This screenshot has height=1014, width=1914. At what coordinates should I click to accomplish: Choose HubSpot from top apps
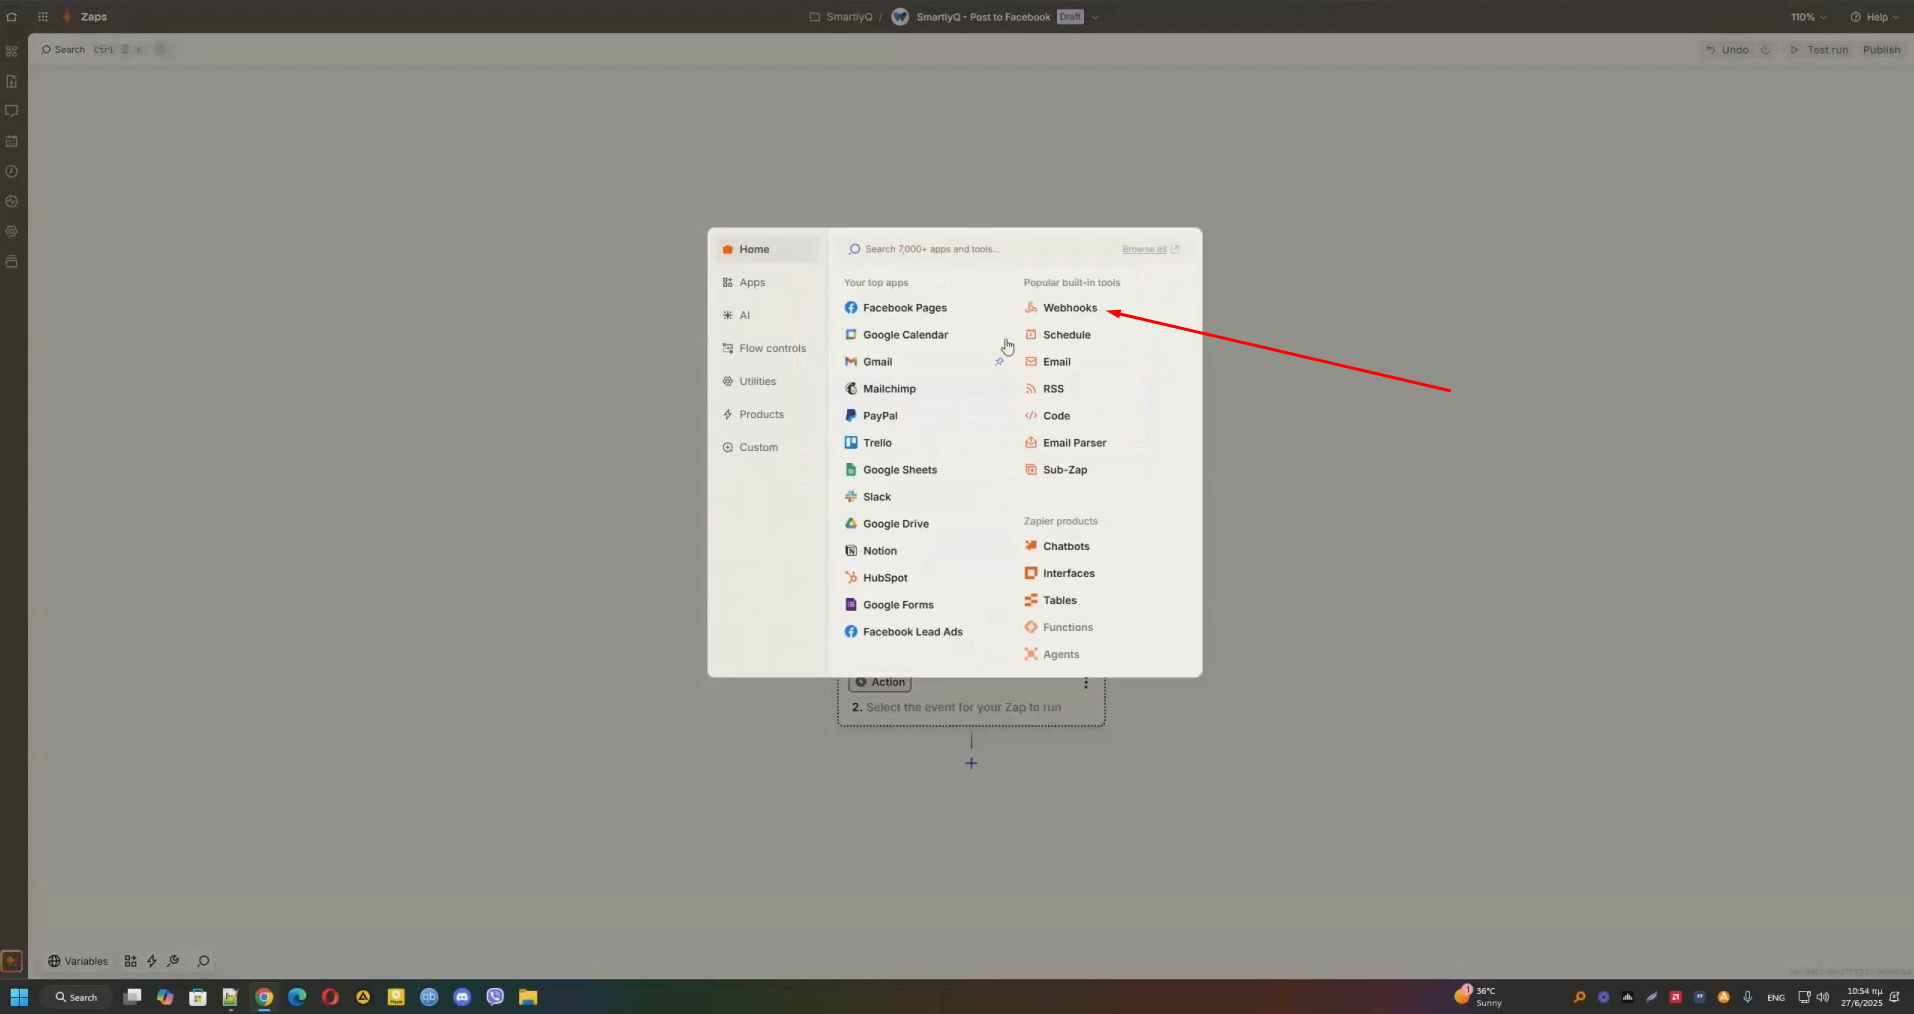[876, 578]
